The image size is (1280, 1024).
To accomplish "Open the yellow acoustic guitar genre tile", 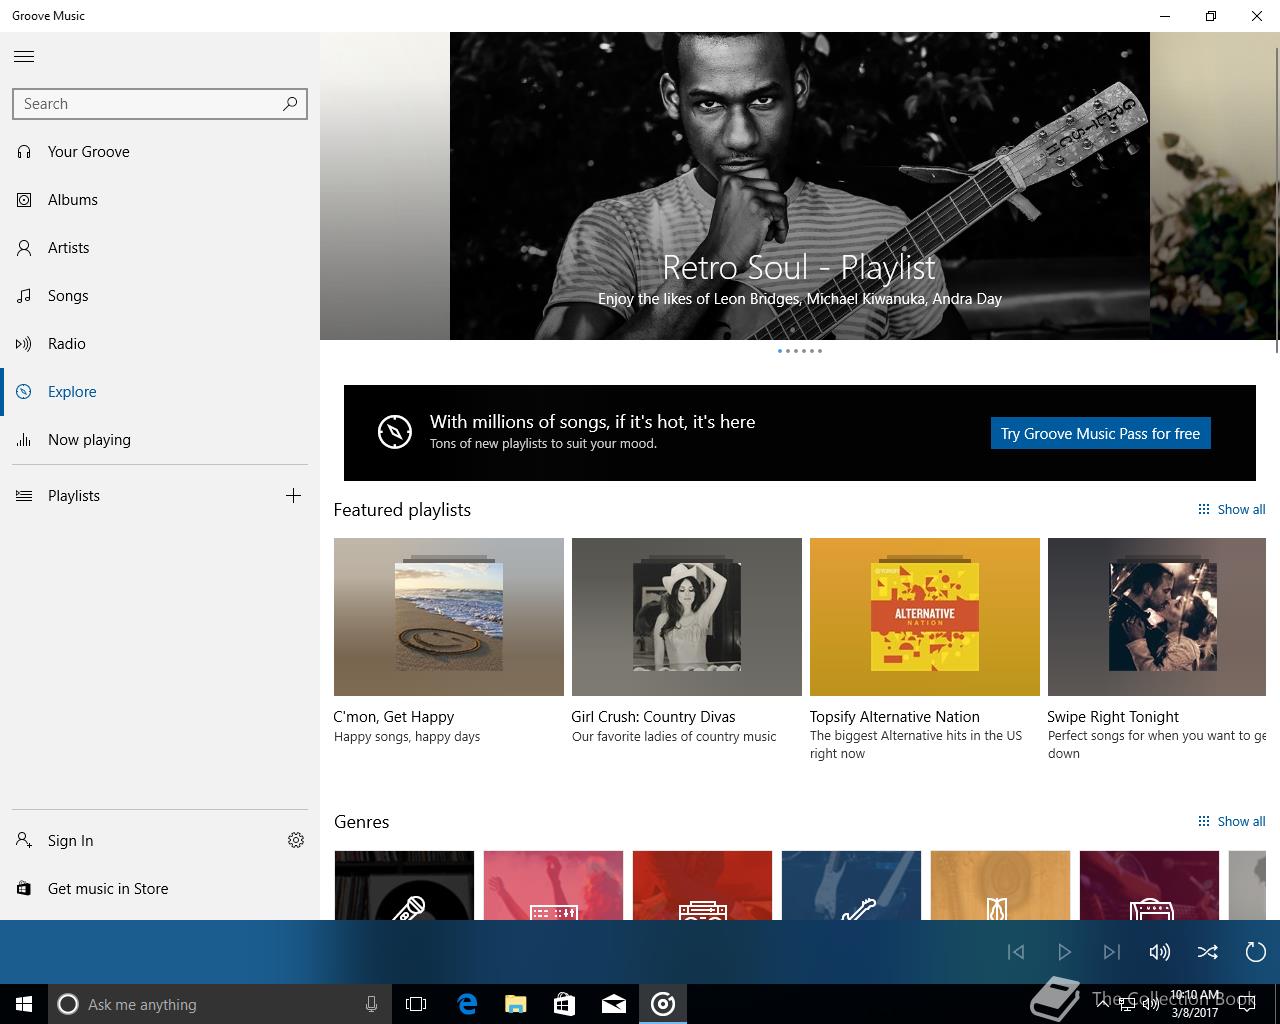I will tap(1000, 885).
